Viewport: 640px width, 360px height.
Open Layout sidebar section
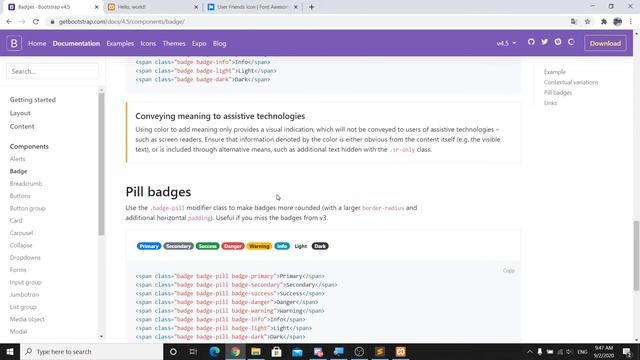[x=20, y=113]
